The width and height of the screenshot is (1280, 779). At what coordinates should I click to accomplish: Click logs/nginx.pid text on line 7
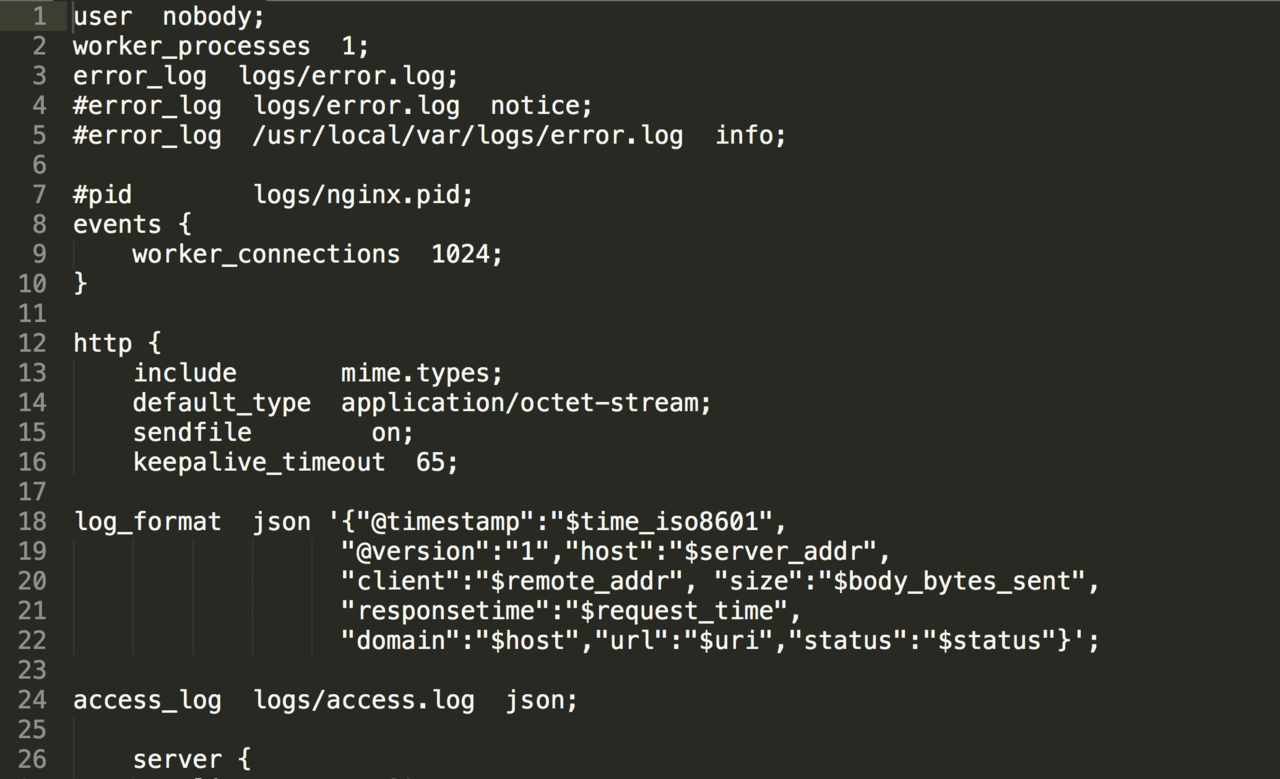click(356, 195)
